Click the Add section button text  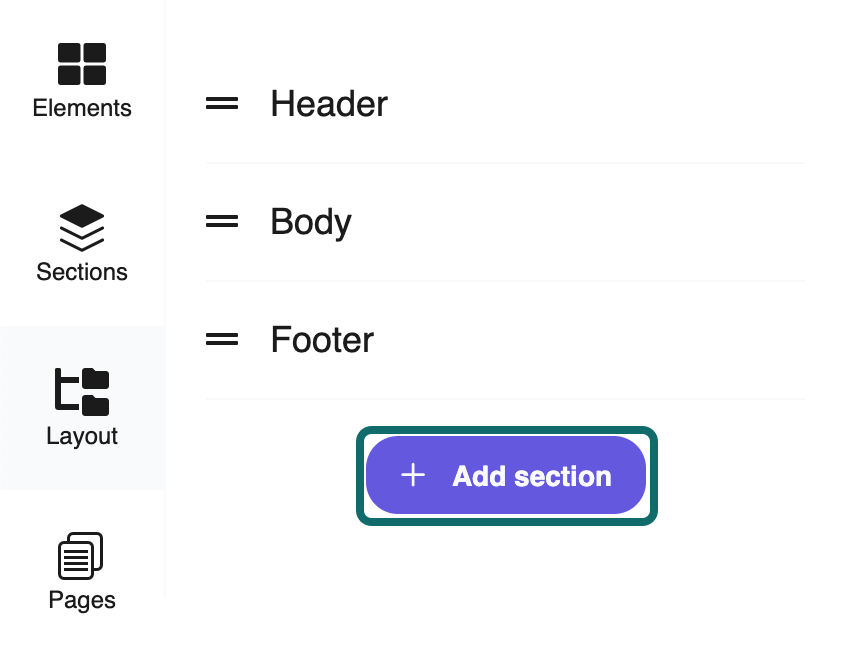pos(531,476)
